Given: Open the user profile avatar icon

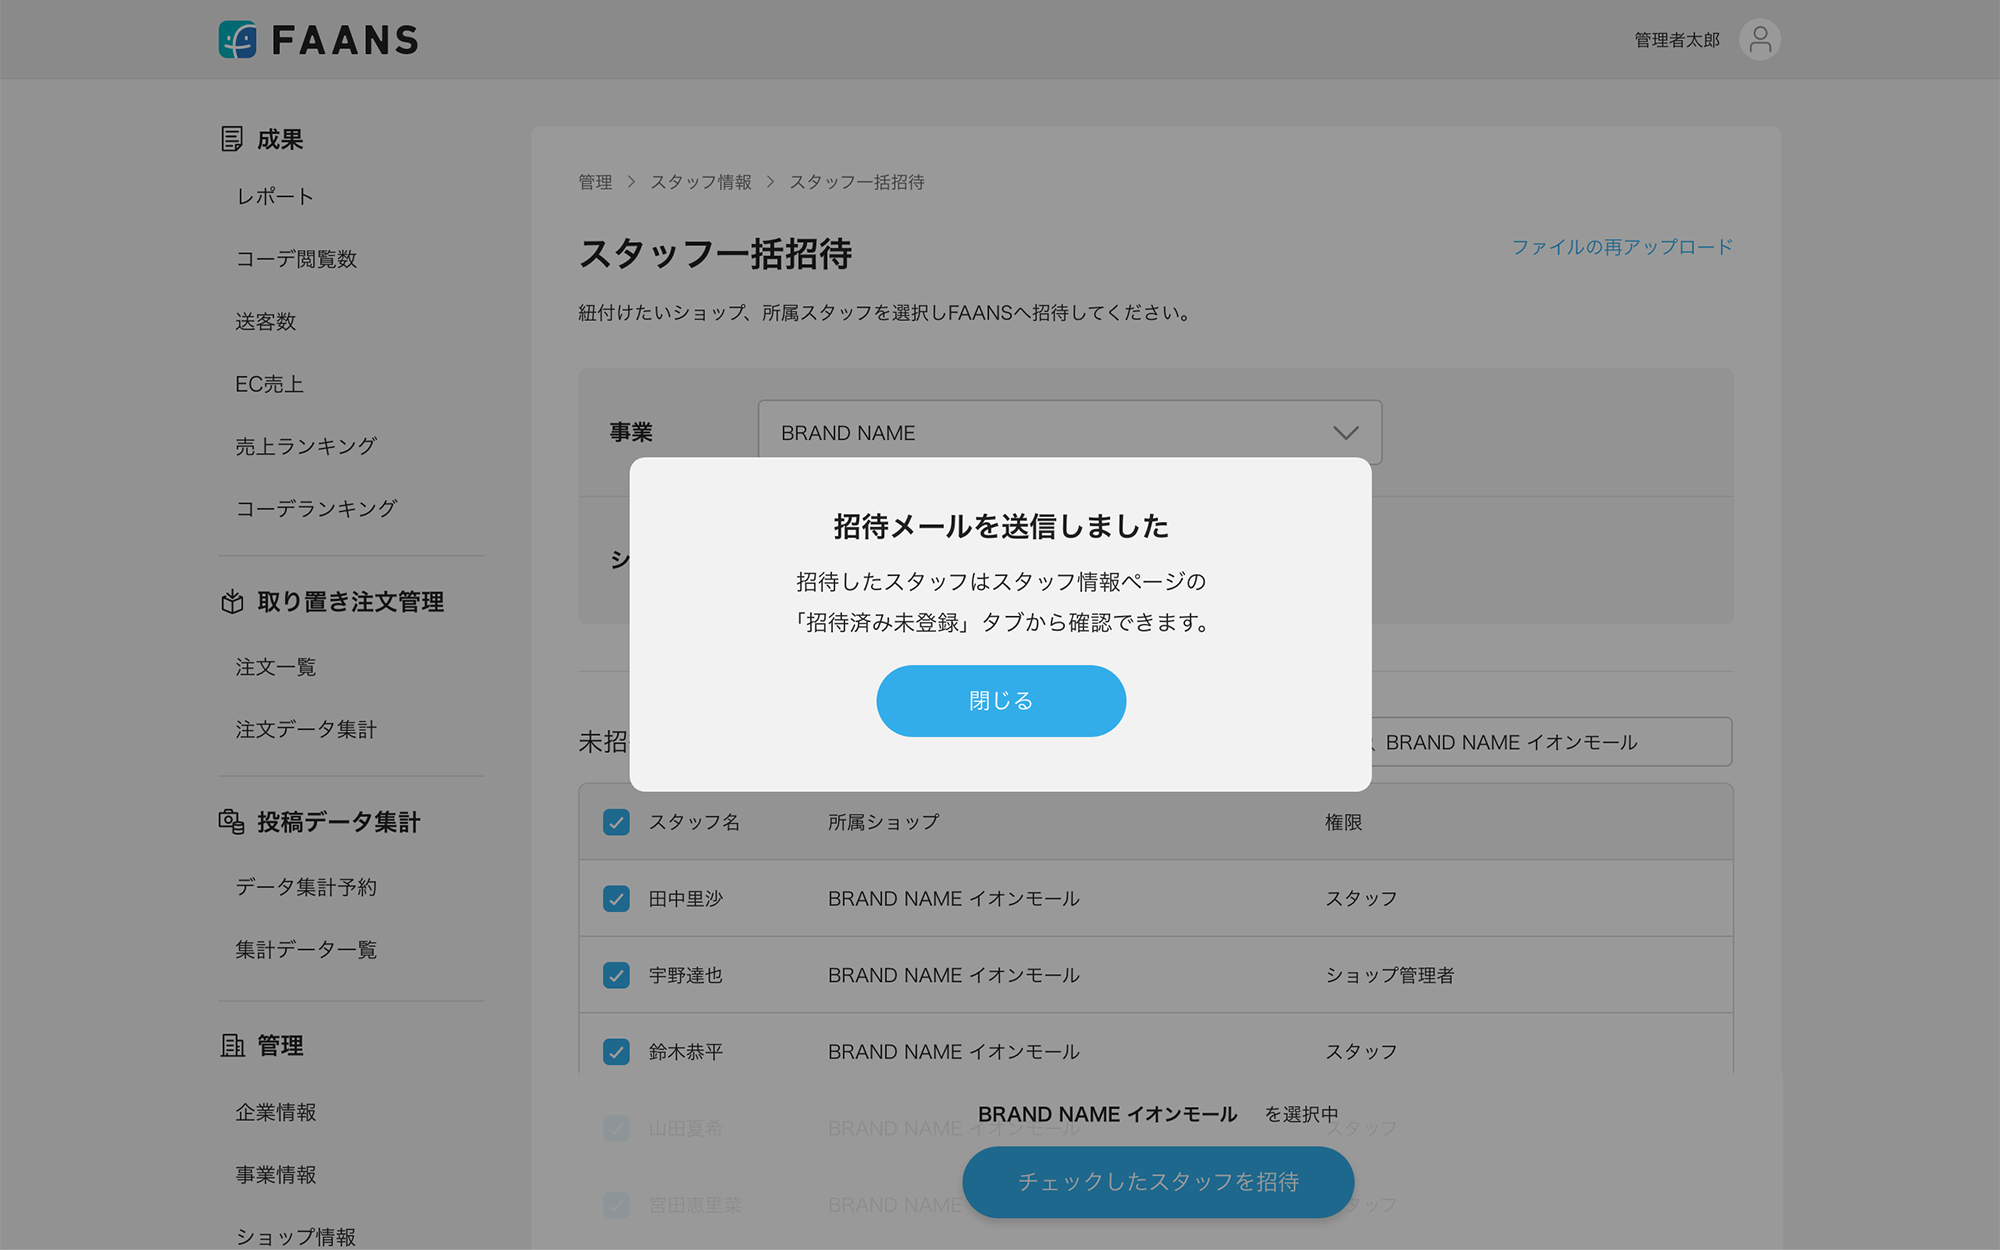Looking at the screenshot, I should tap(1759, 40).
